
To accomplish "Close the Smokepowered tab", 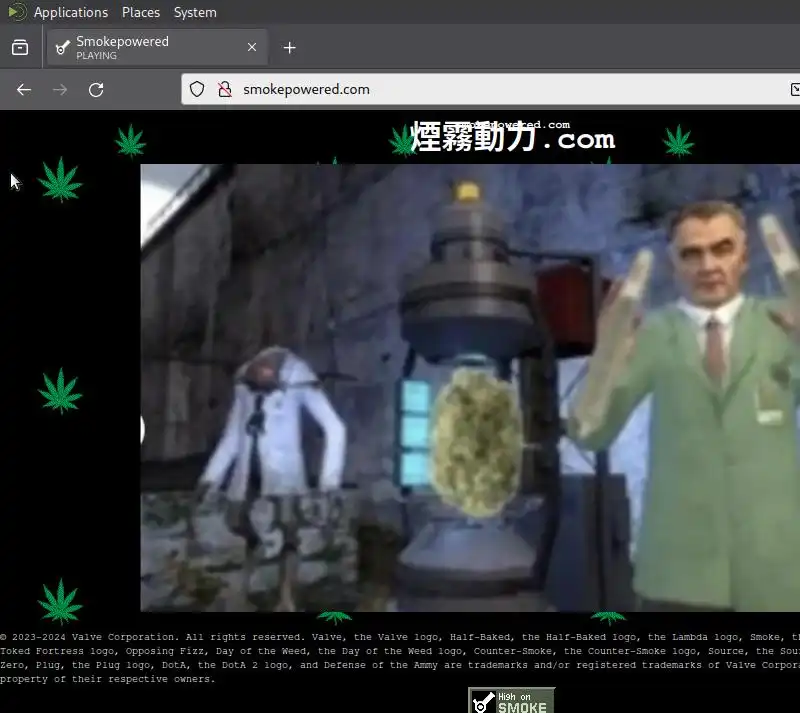I will (x=252, y=47).
